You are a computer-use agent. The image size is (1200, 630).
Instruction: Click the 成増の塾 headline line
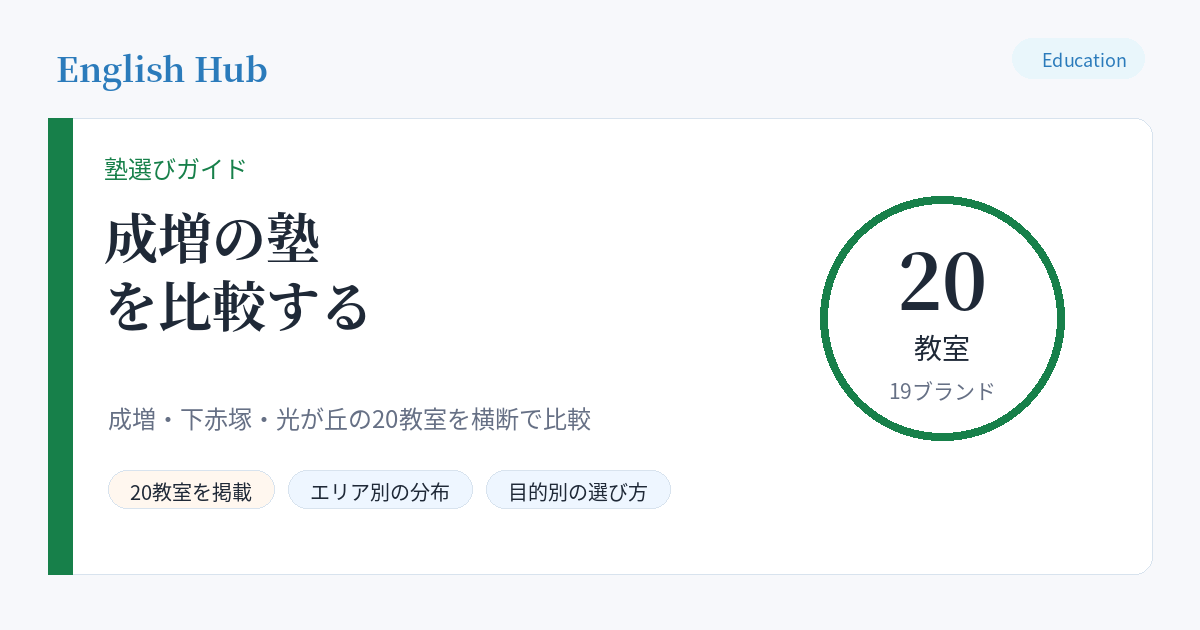click(212, 240)
